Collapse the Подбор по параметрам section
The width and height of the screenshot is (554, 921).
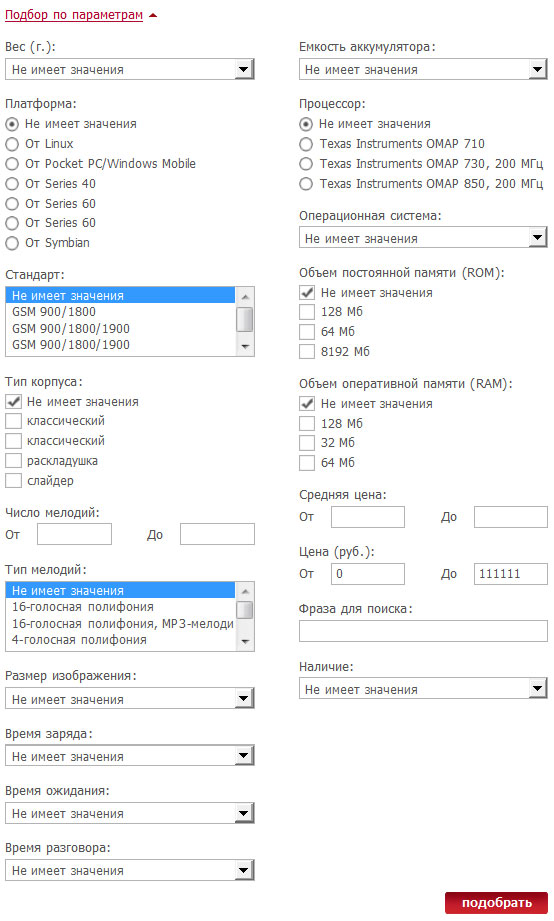(74, 15)
